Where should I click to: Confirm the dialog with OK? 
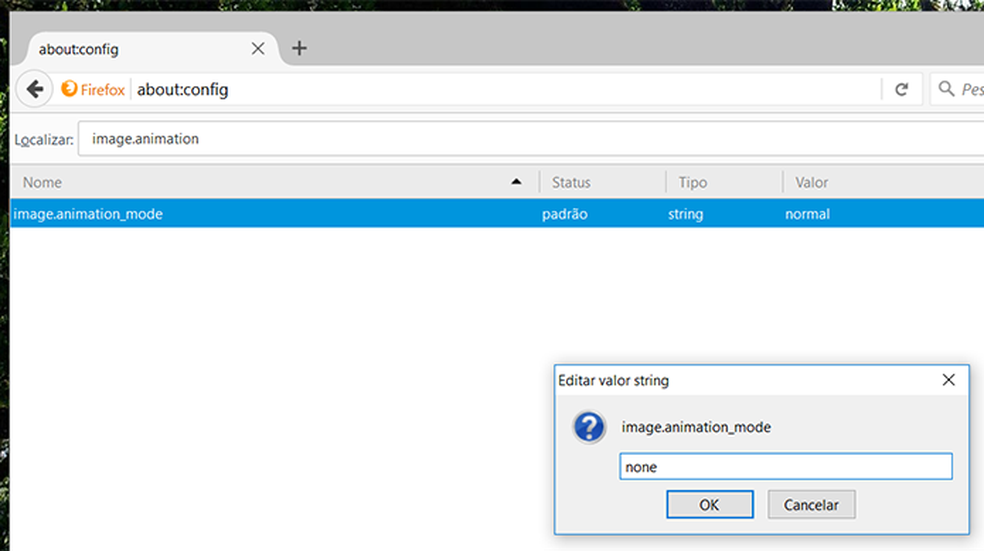(710, 505)
